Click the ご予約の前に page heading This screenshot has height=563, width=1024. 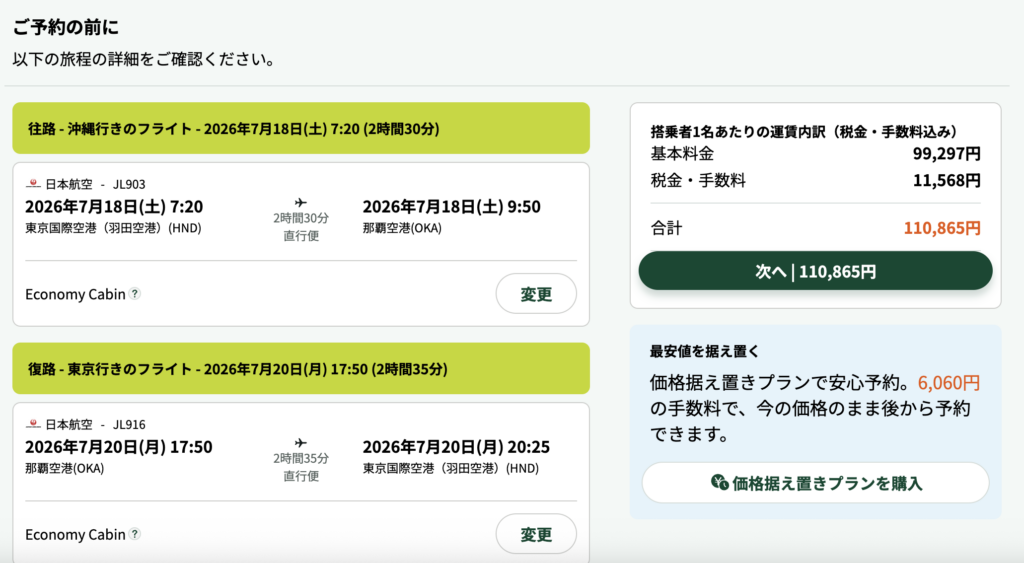(66, 27)
